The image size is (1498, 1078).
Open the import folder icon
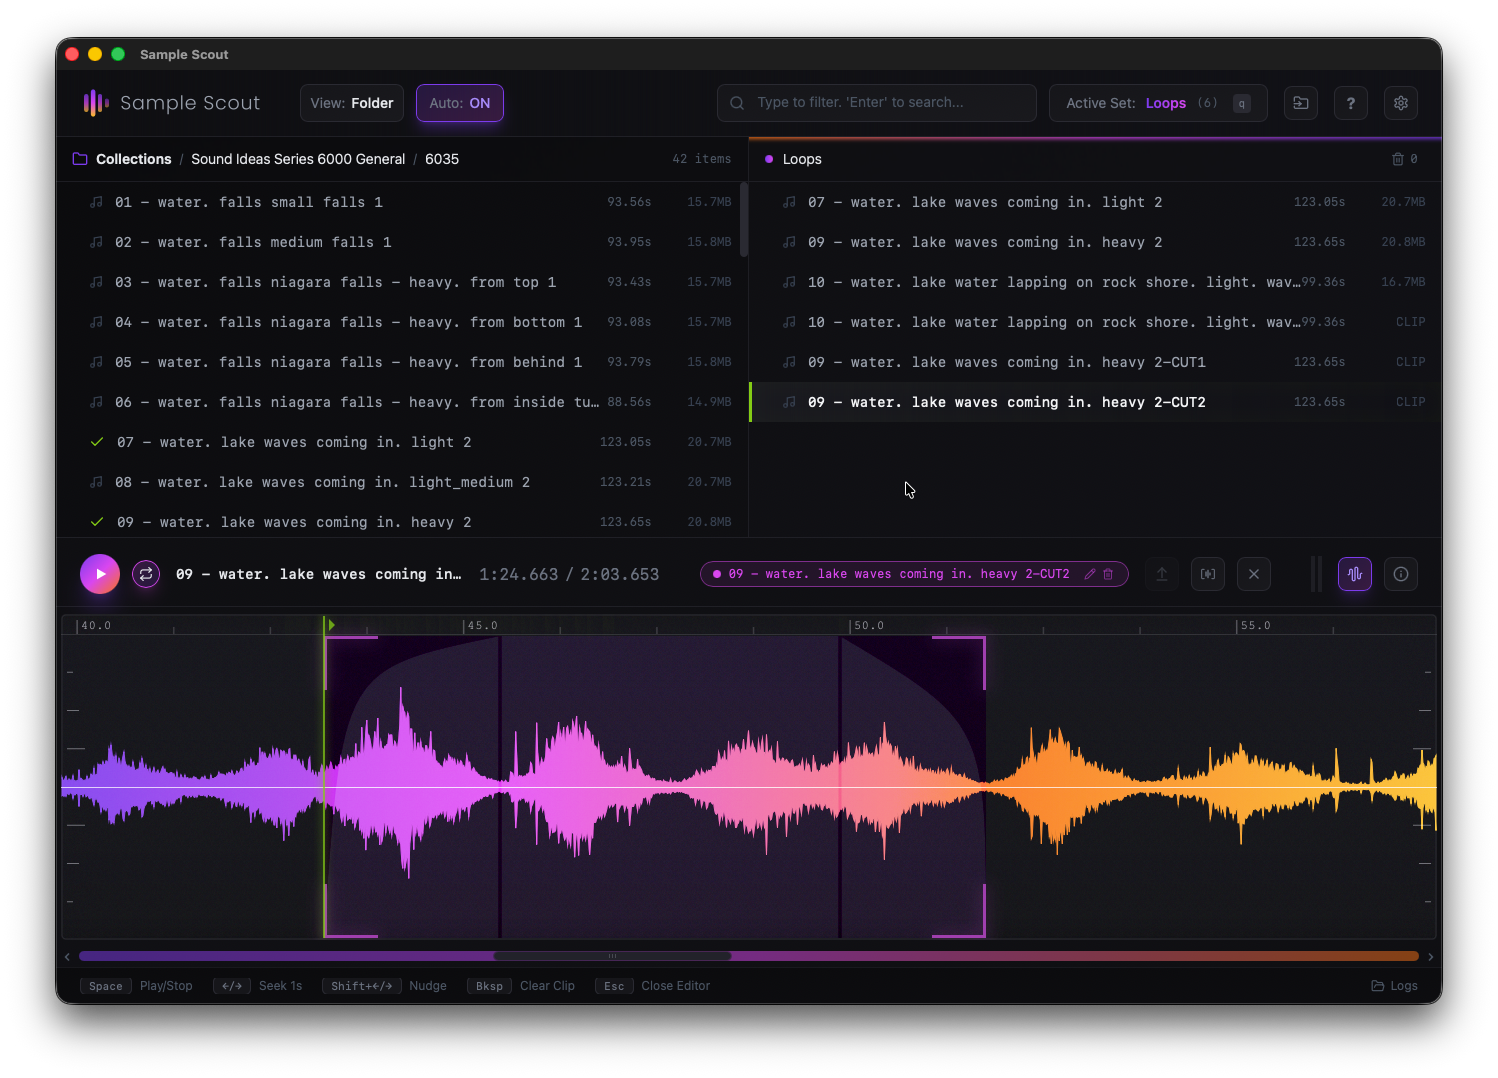1301,103
